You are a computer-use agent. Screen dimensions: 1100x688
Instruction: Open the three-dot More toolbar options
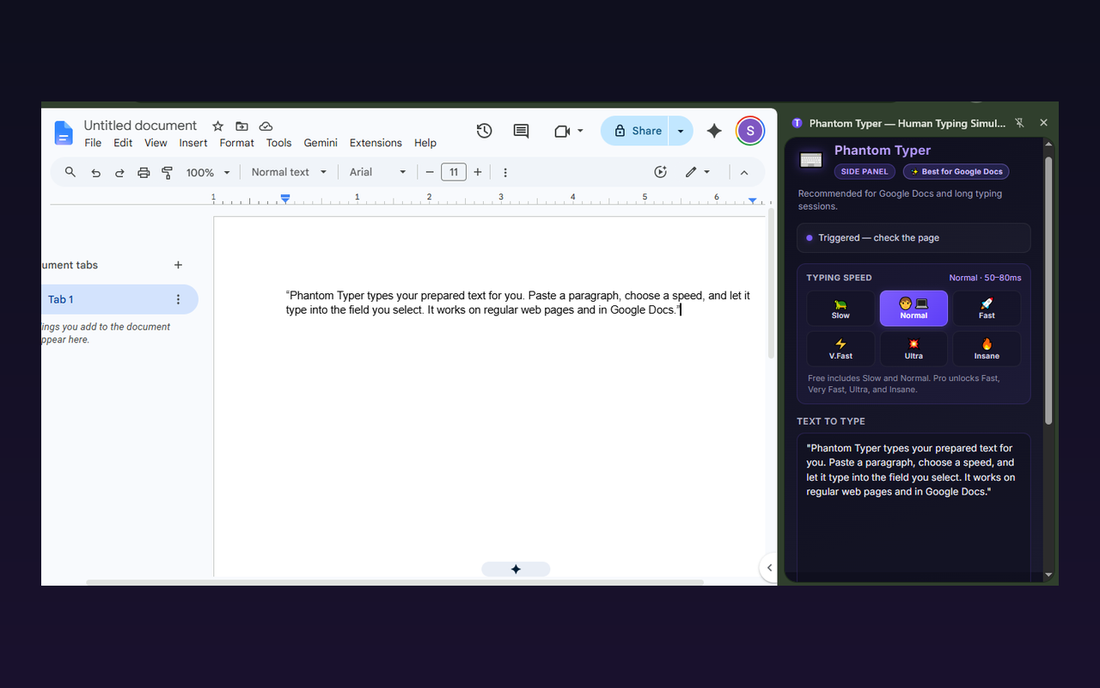[505, 173]
